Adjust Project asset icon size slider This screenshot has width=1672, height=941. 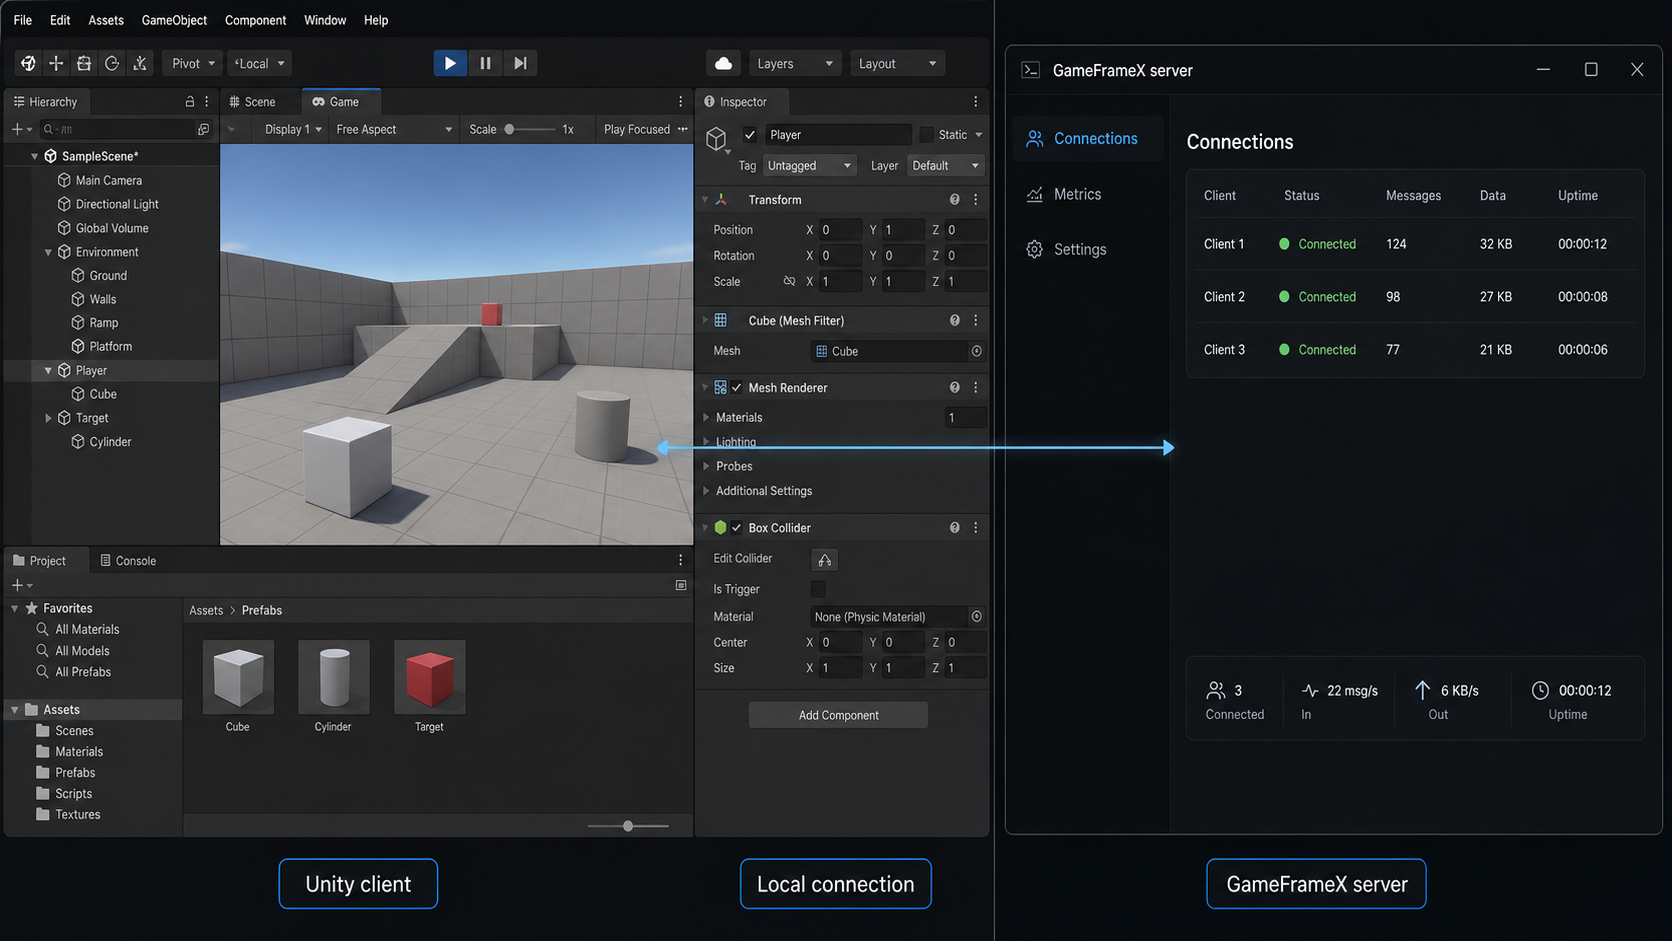[628, 826]
